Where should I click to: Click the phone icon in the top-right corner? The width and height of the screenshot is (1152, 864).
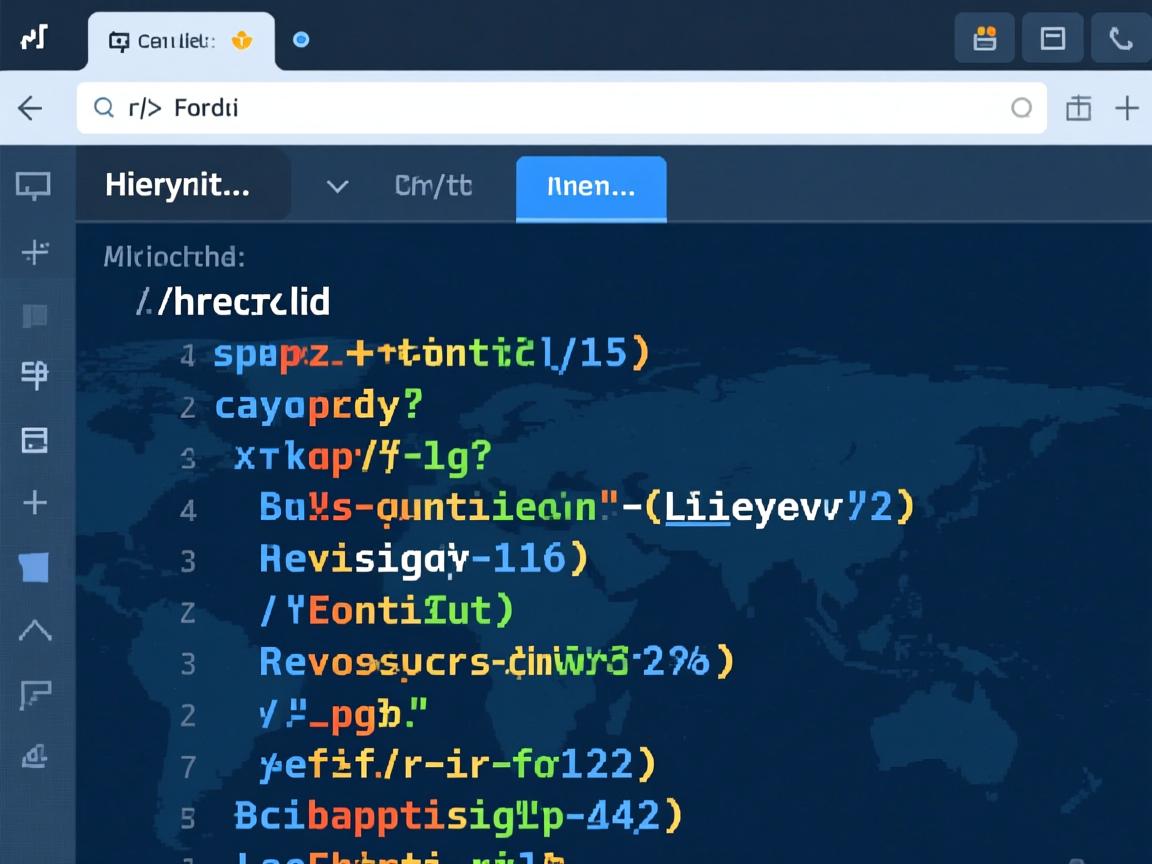[1120, 38]
